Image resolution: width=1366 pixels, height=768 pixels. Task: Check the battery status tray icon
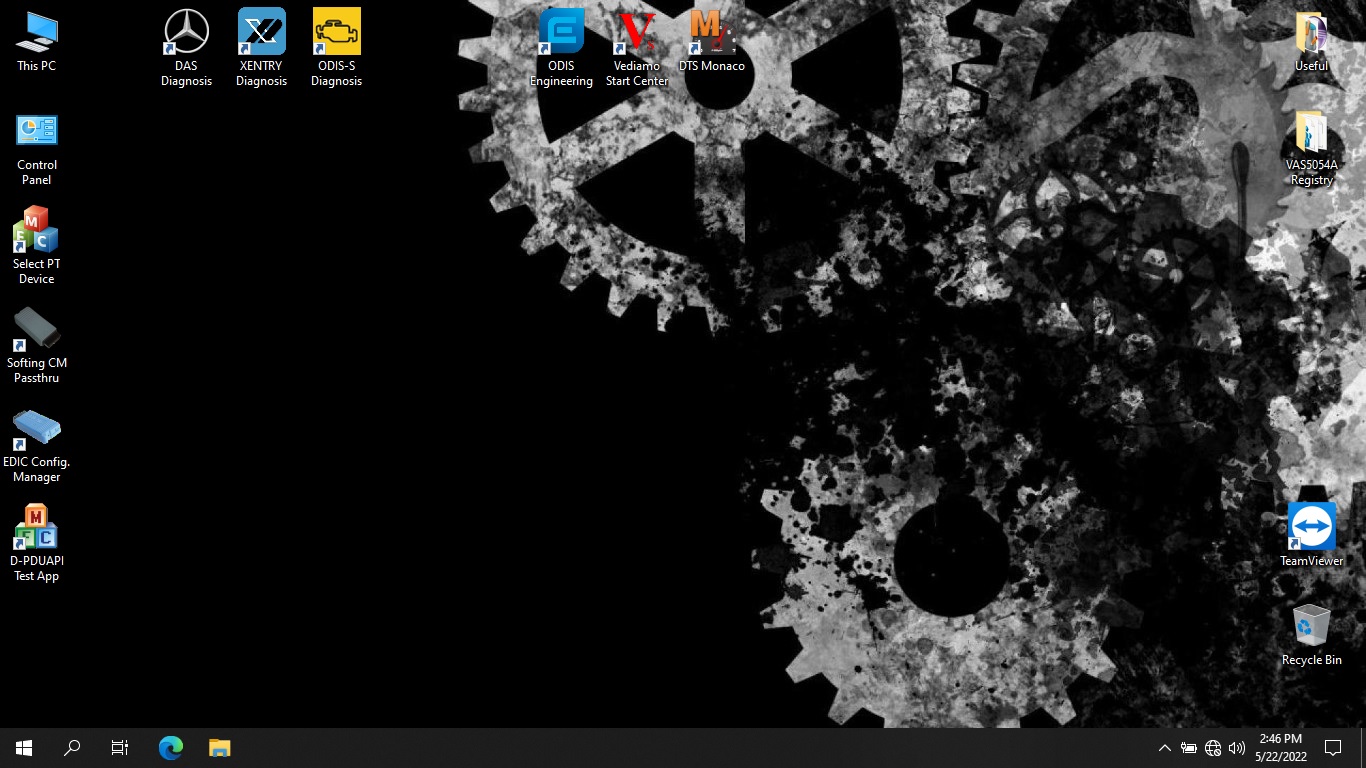[1189, 748]
